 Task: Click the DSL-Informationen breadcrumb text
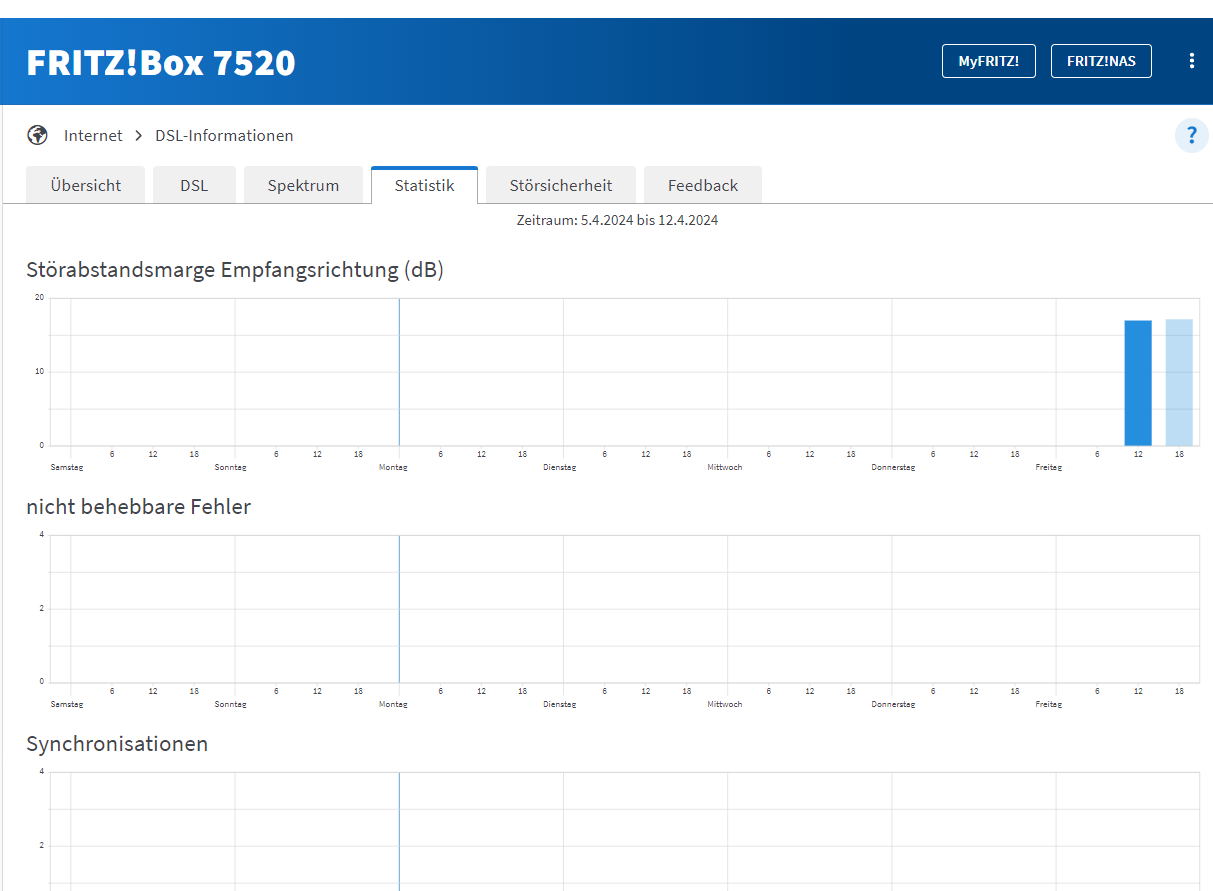pyautogui.click(x=224, y=135)
